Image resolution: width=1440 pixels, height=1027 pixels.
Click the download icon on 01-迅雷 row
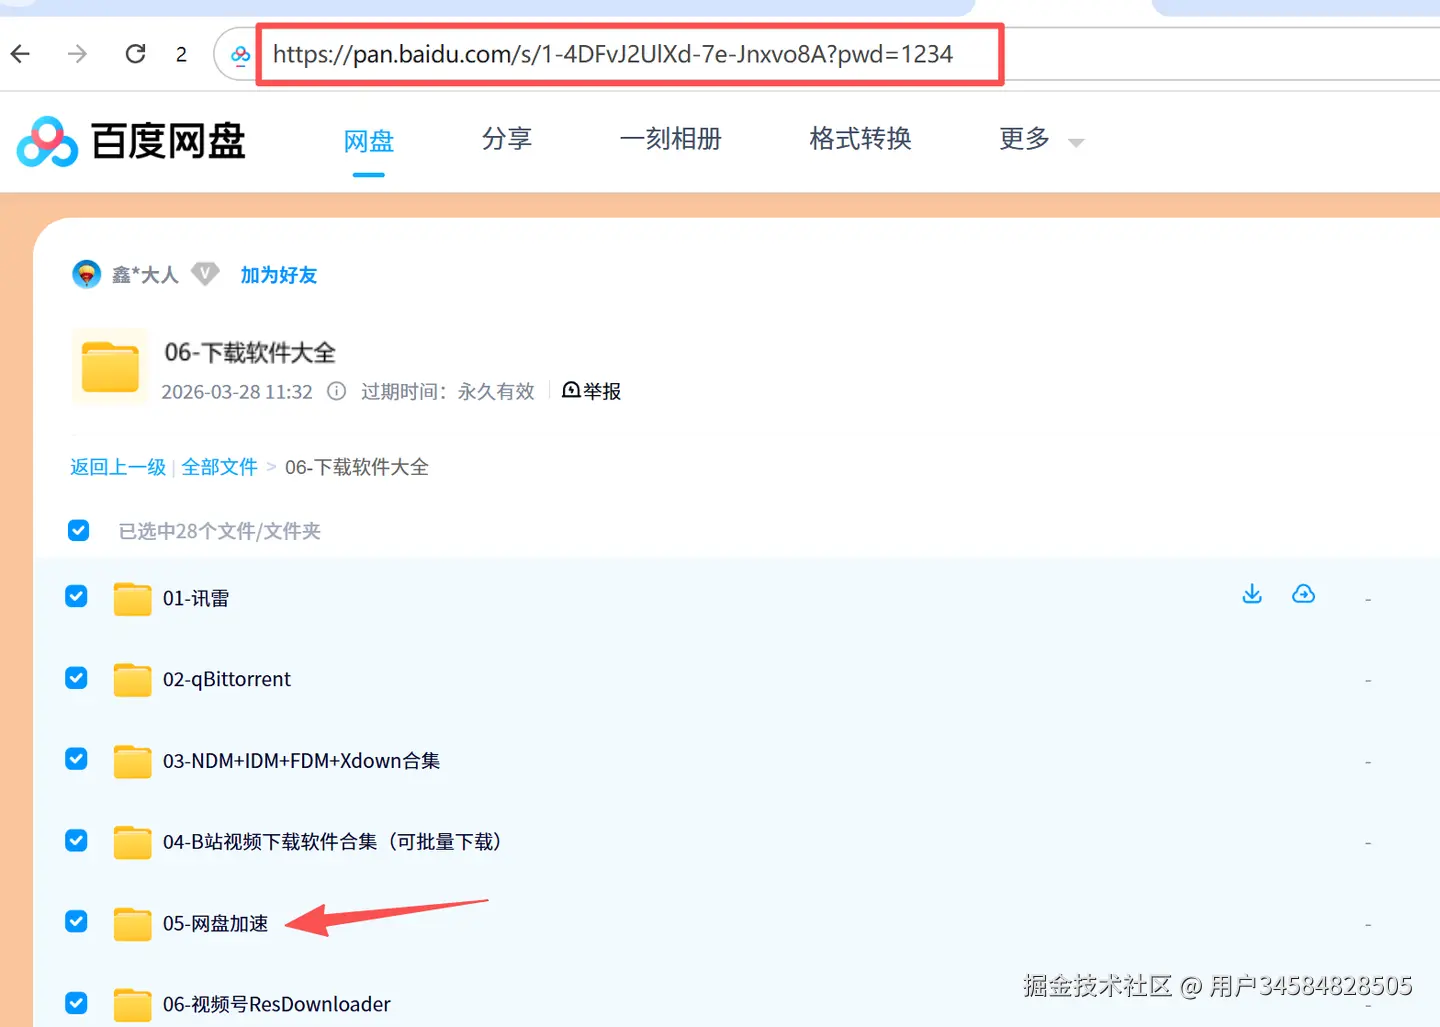1252,594
